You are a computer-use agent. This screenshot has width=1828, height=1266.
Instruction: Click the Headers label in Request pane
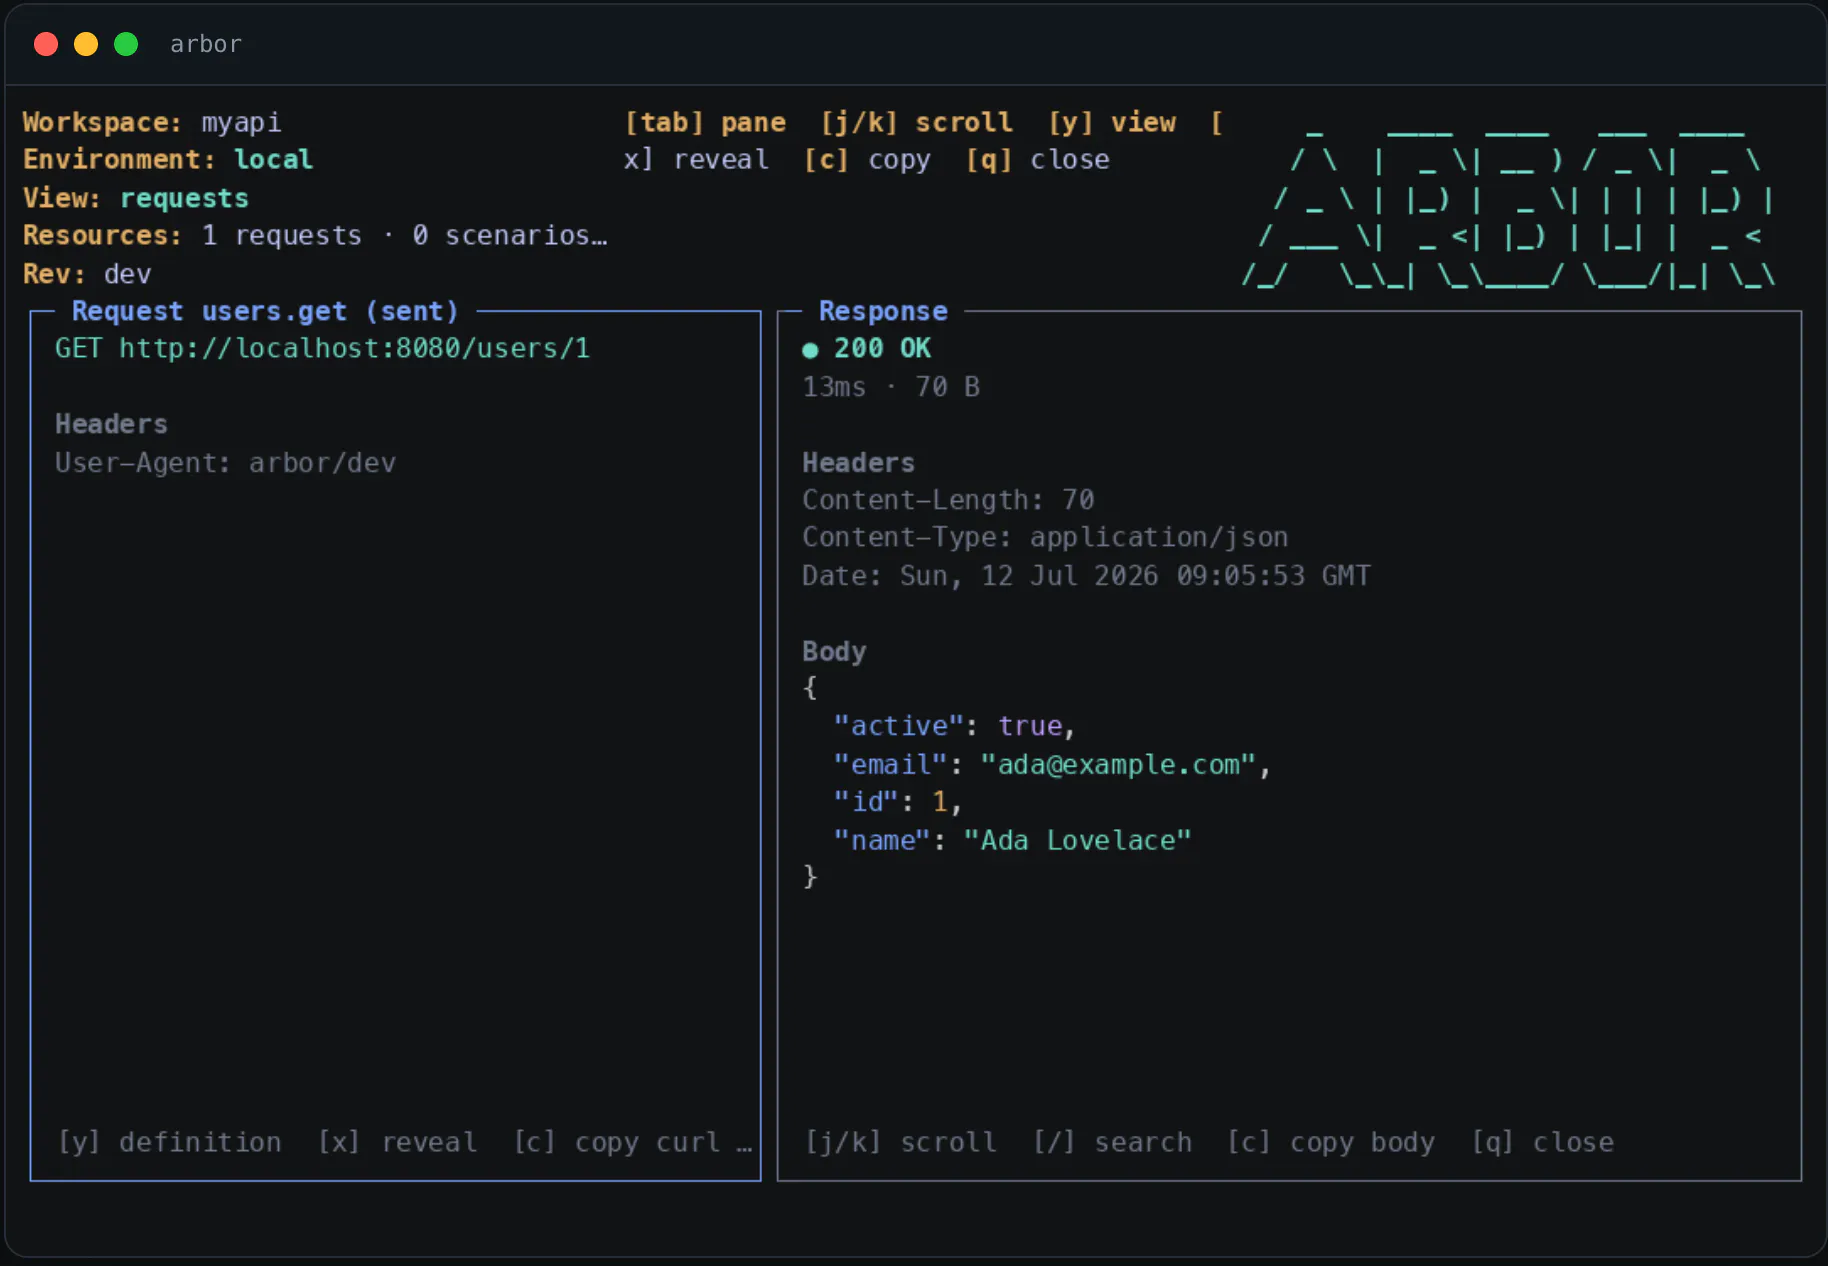[111, 424]
